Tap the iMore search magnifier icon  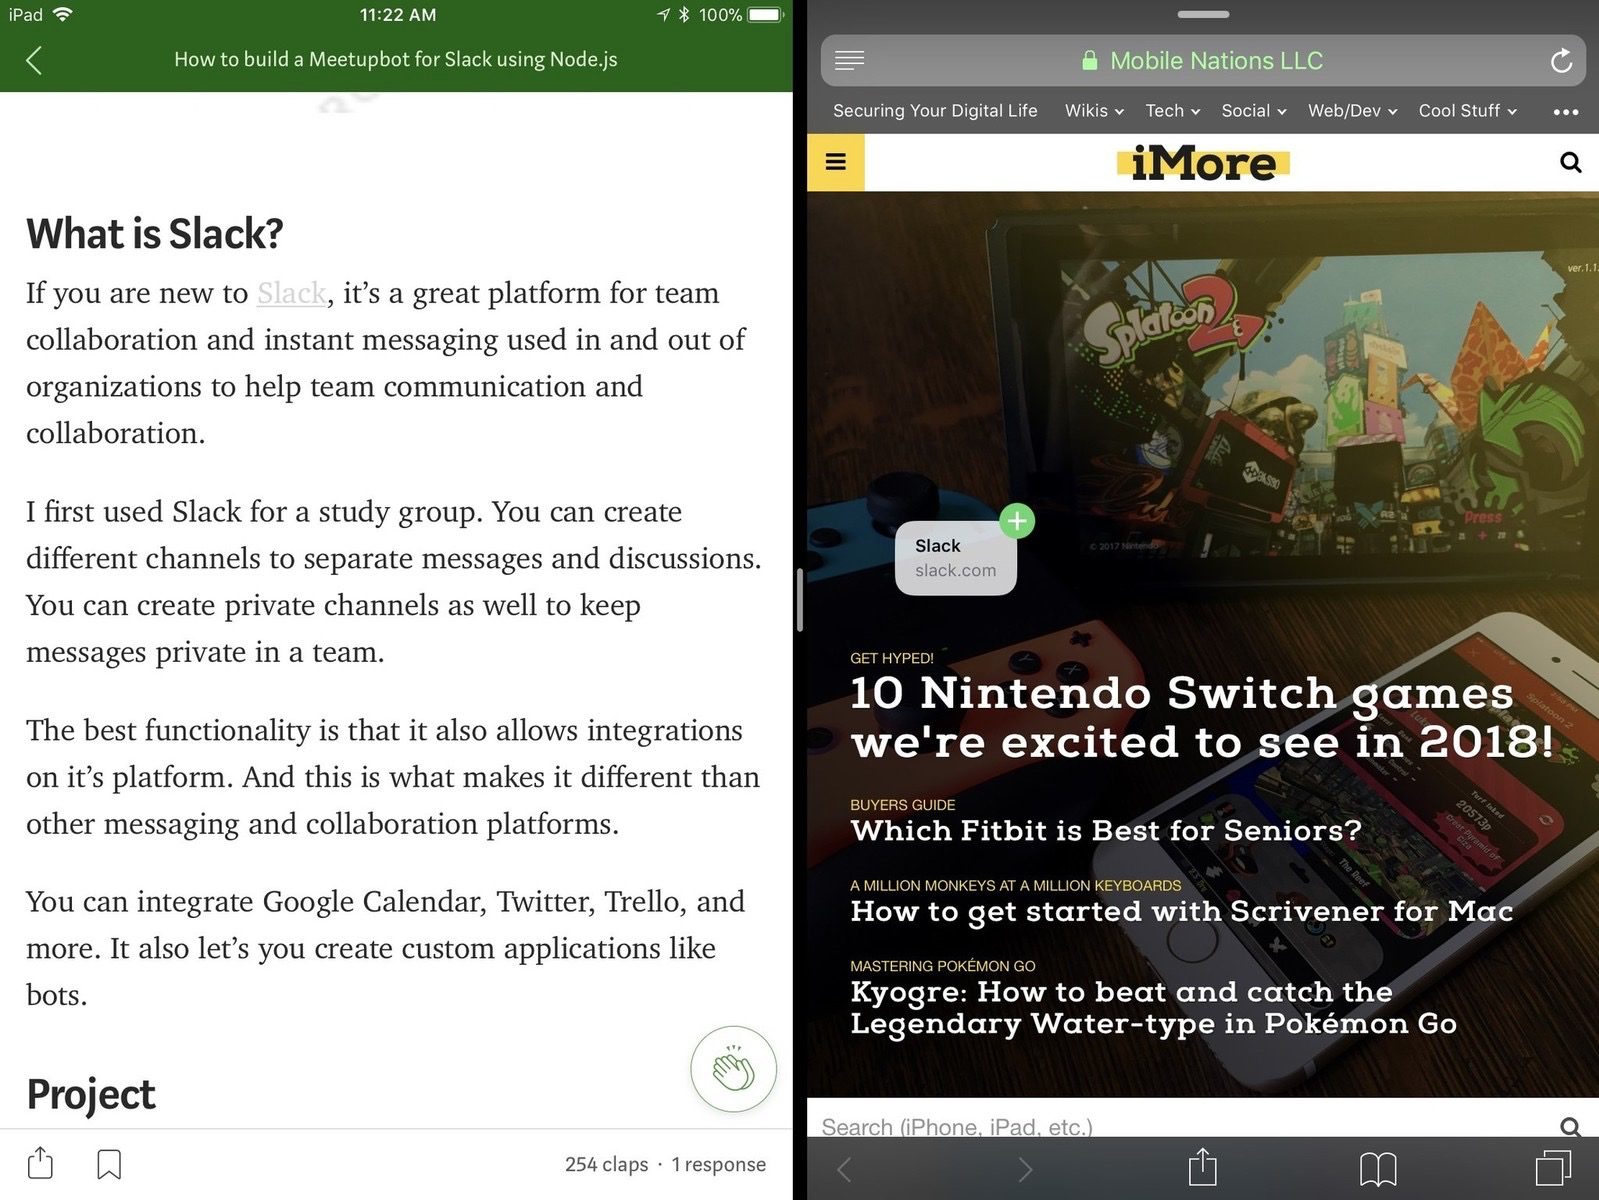(x=1570, y=162)
